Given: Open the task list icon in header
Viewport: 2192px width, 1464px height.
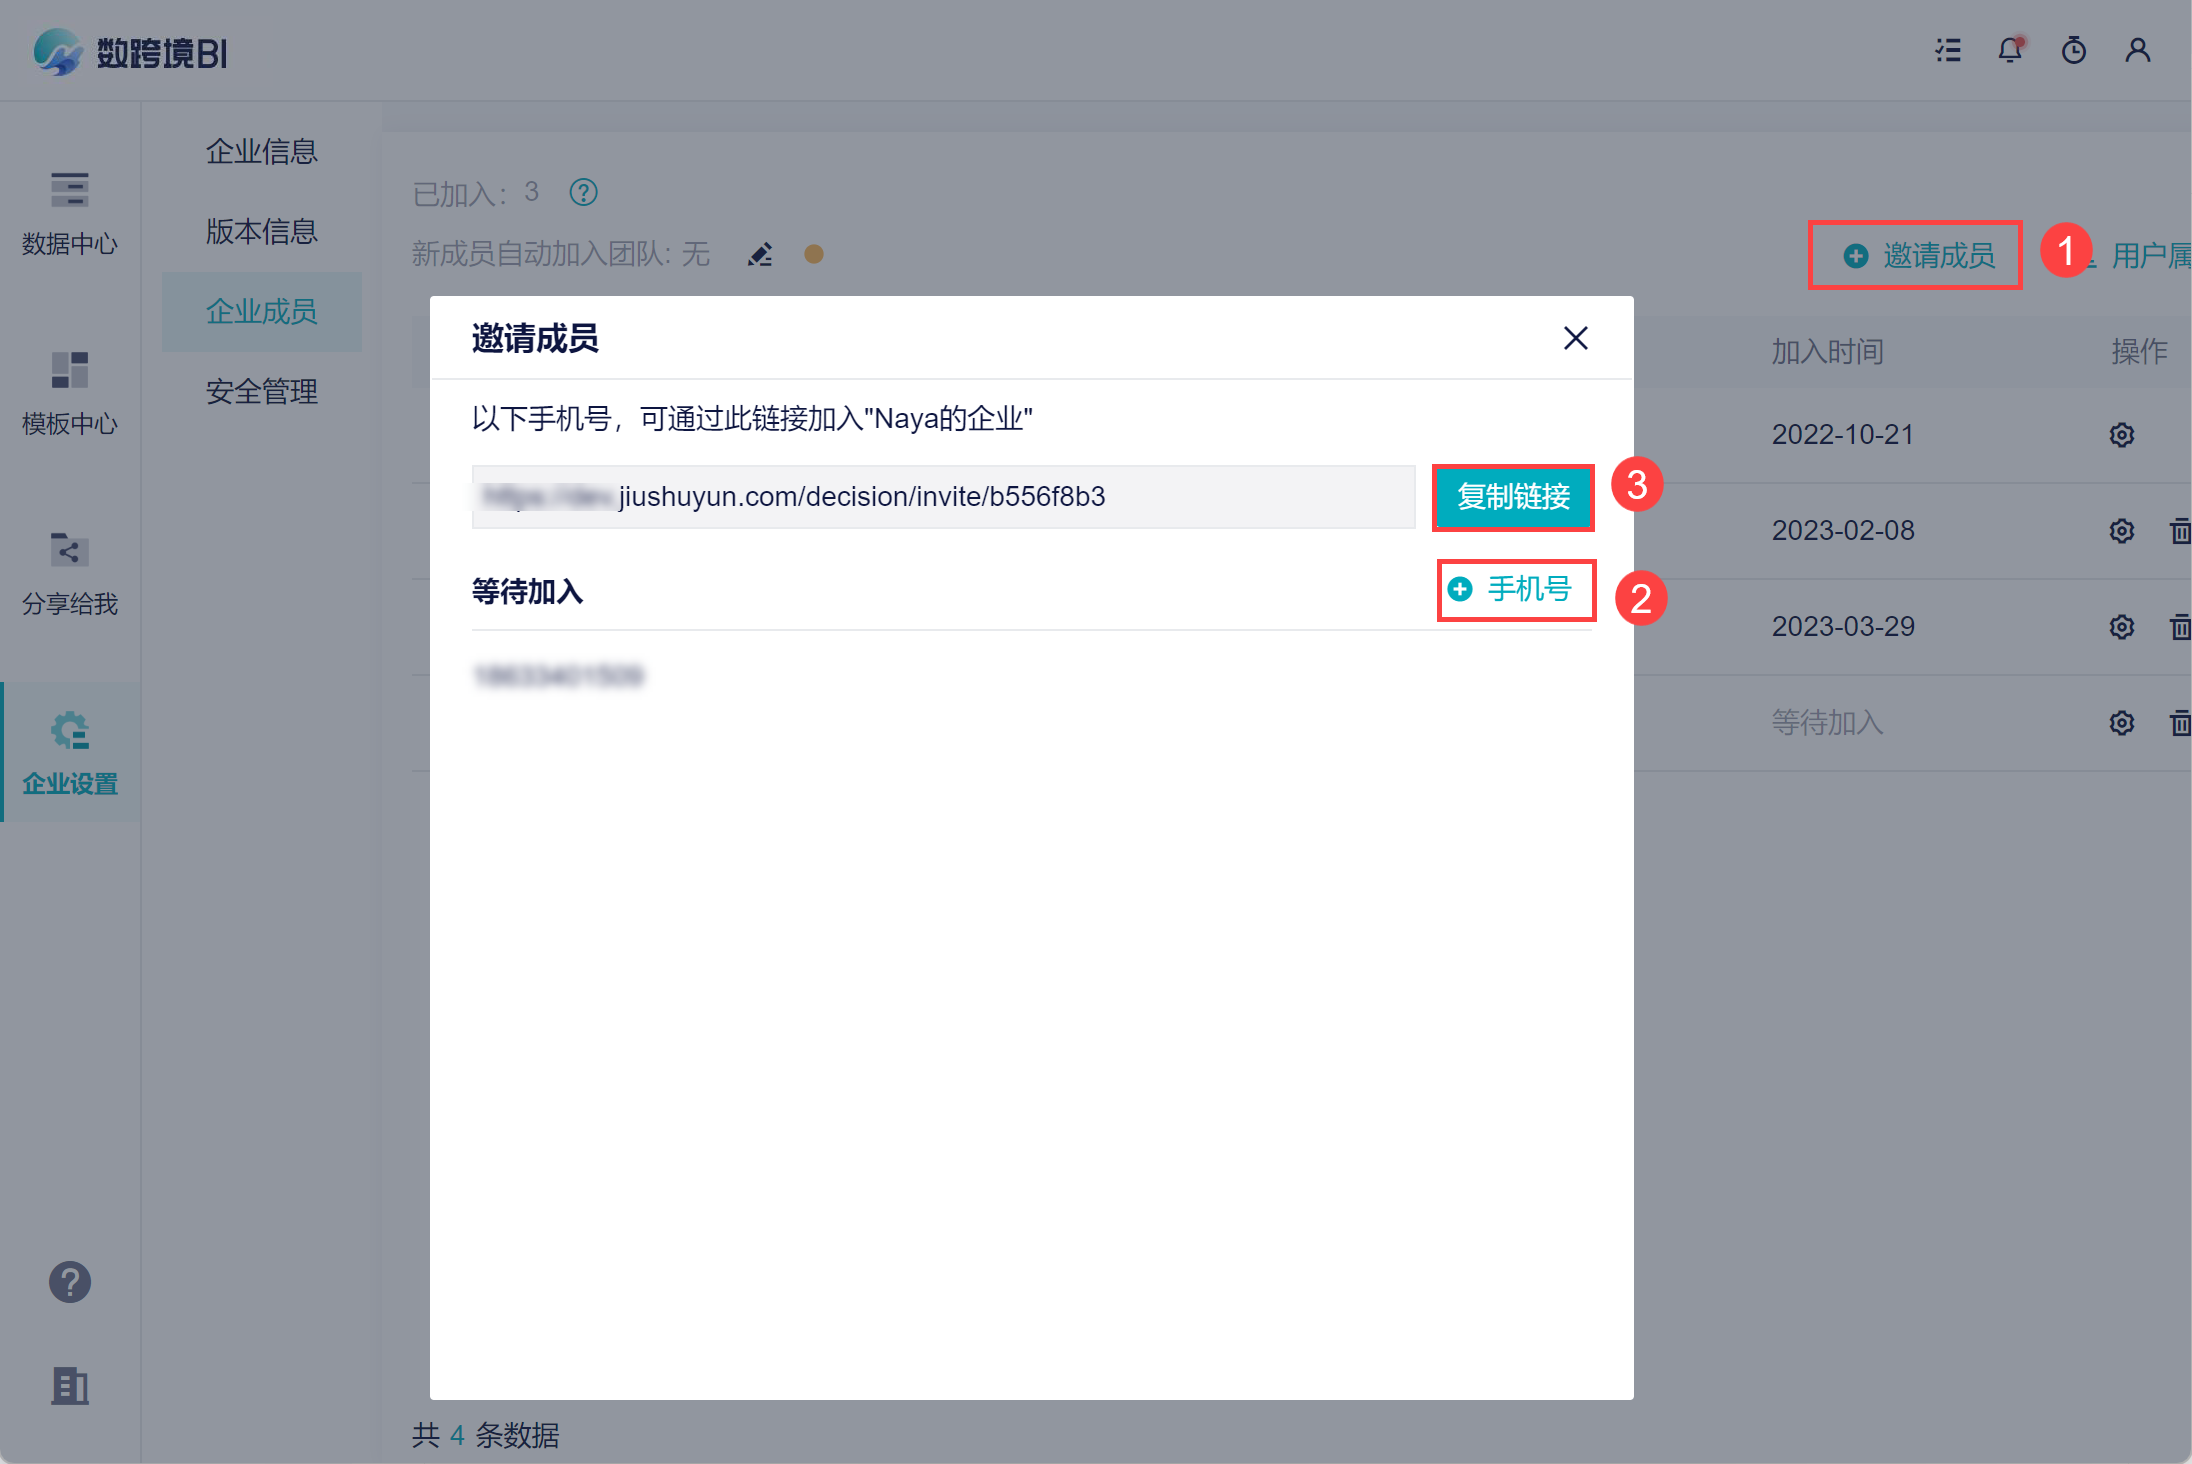Looking at the screenshot, I should [x=1947, y=50].
